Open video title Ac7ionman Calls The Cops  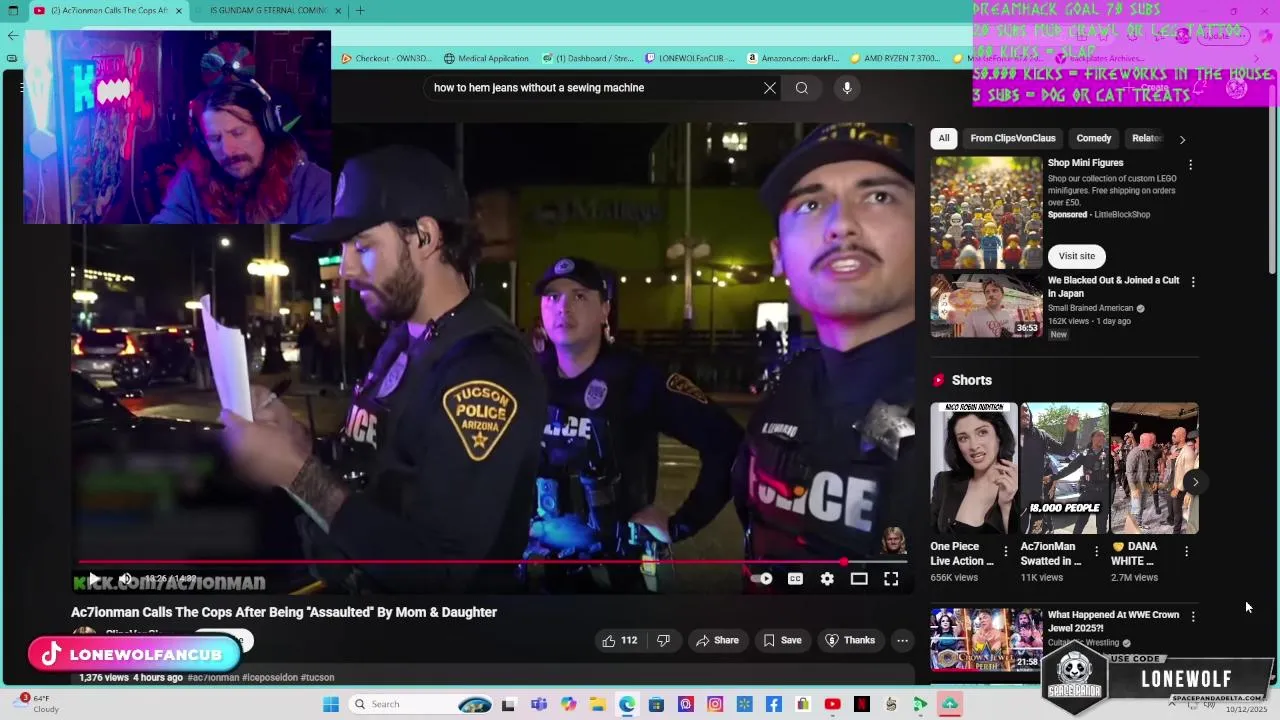[284, 612]
